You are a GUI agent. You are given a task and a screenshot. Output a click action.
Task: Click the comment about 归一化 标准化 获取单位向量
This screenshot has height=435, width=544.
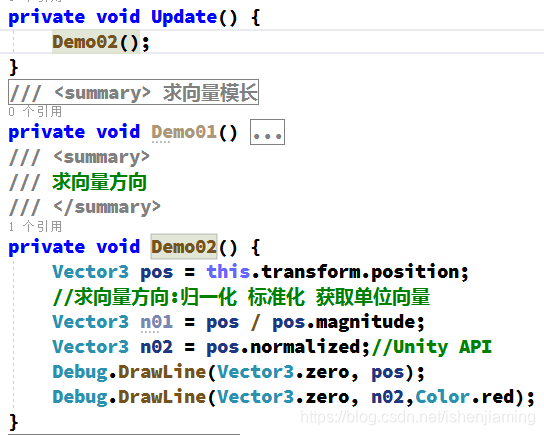point(241,297)
